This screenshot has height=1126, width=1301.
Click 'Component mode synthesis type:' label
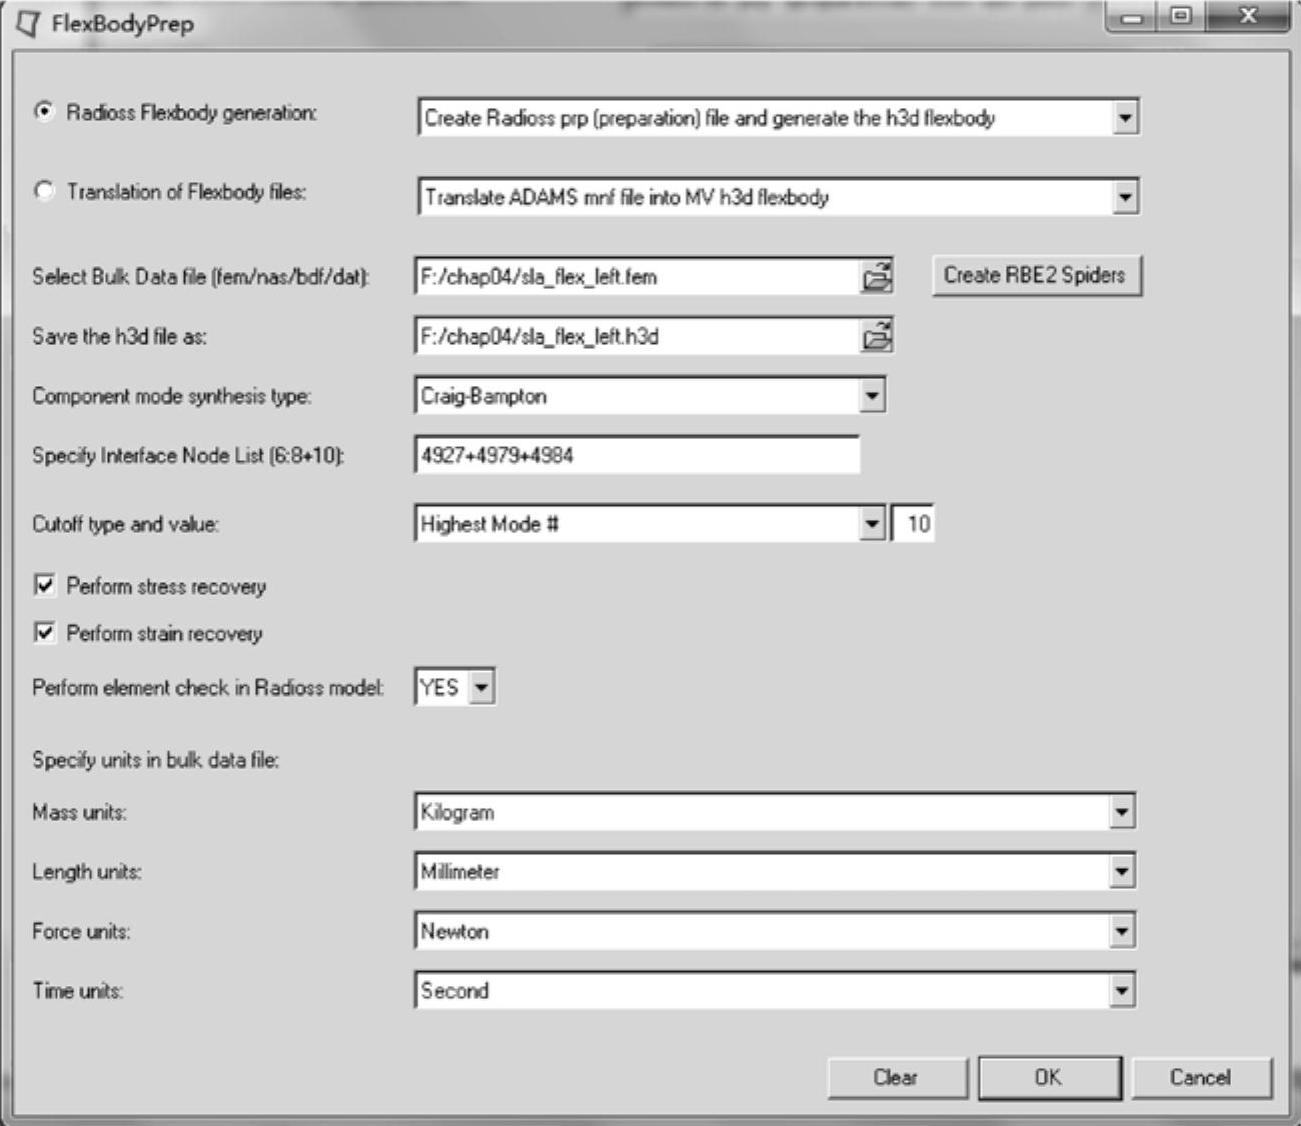click(171, 396)
